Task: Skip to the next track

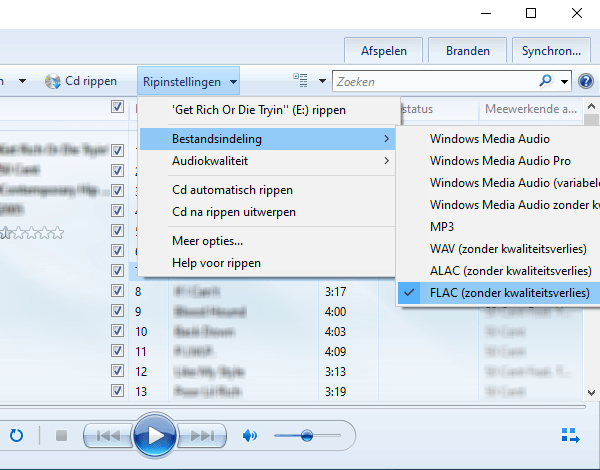Action: click(203, 436)
